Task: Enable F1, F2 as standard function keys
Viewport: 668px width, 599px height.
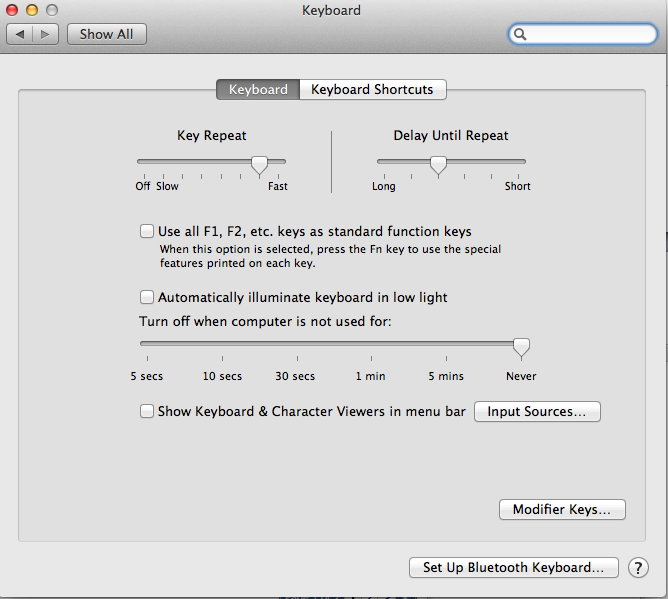Action: (147, 231)
